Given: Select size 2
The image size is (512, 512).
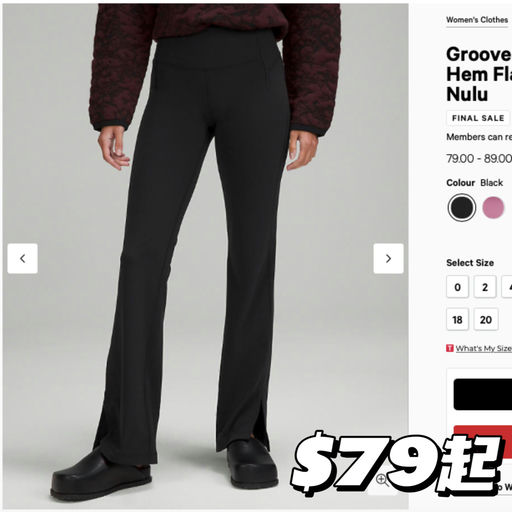Looking at the screenshot, I should click(x=485, y=287).
